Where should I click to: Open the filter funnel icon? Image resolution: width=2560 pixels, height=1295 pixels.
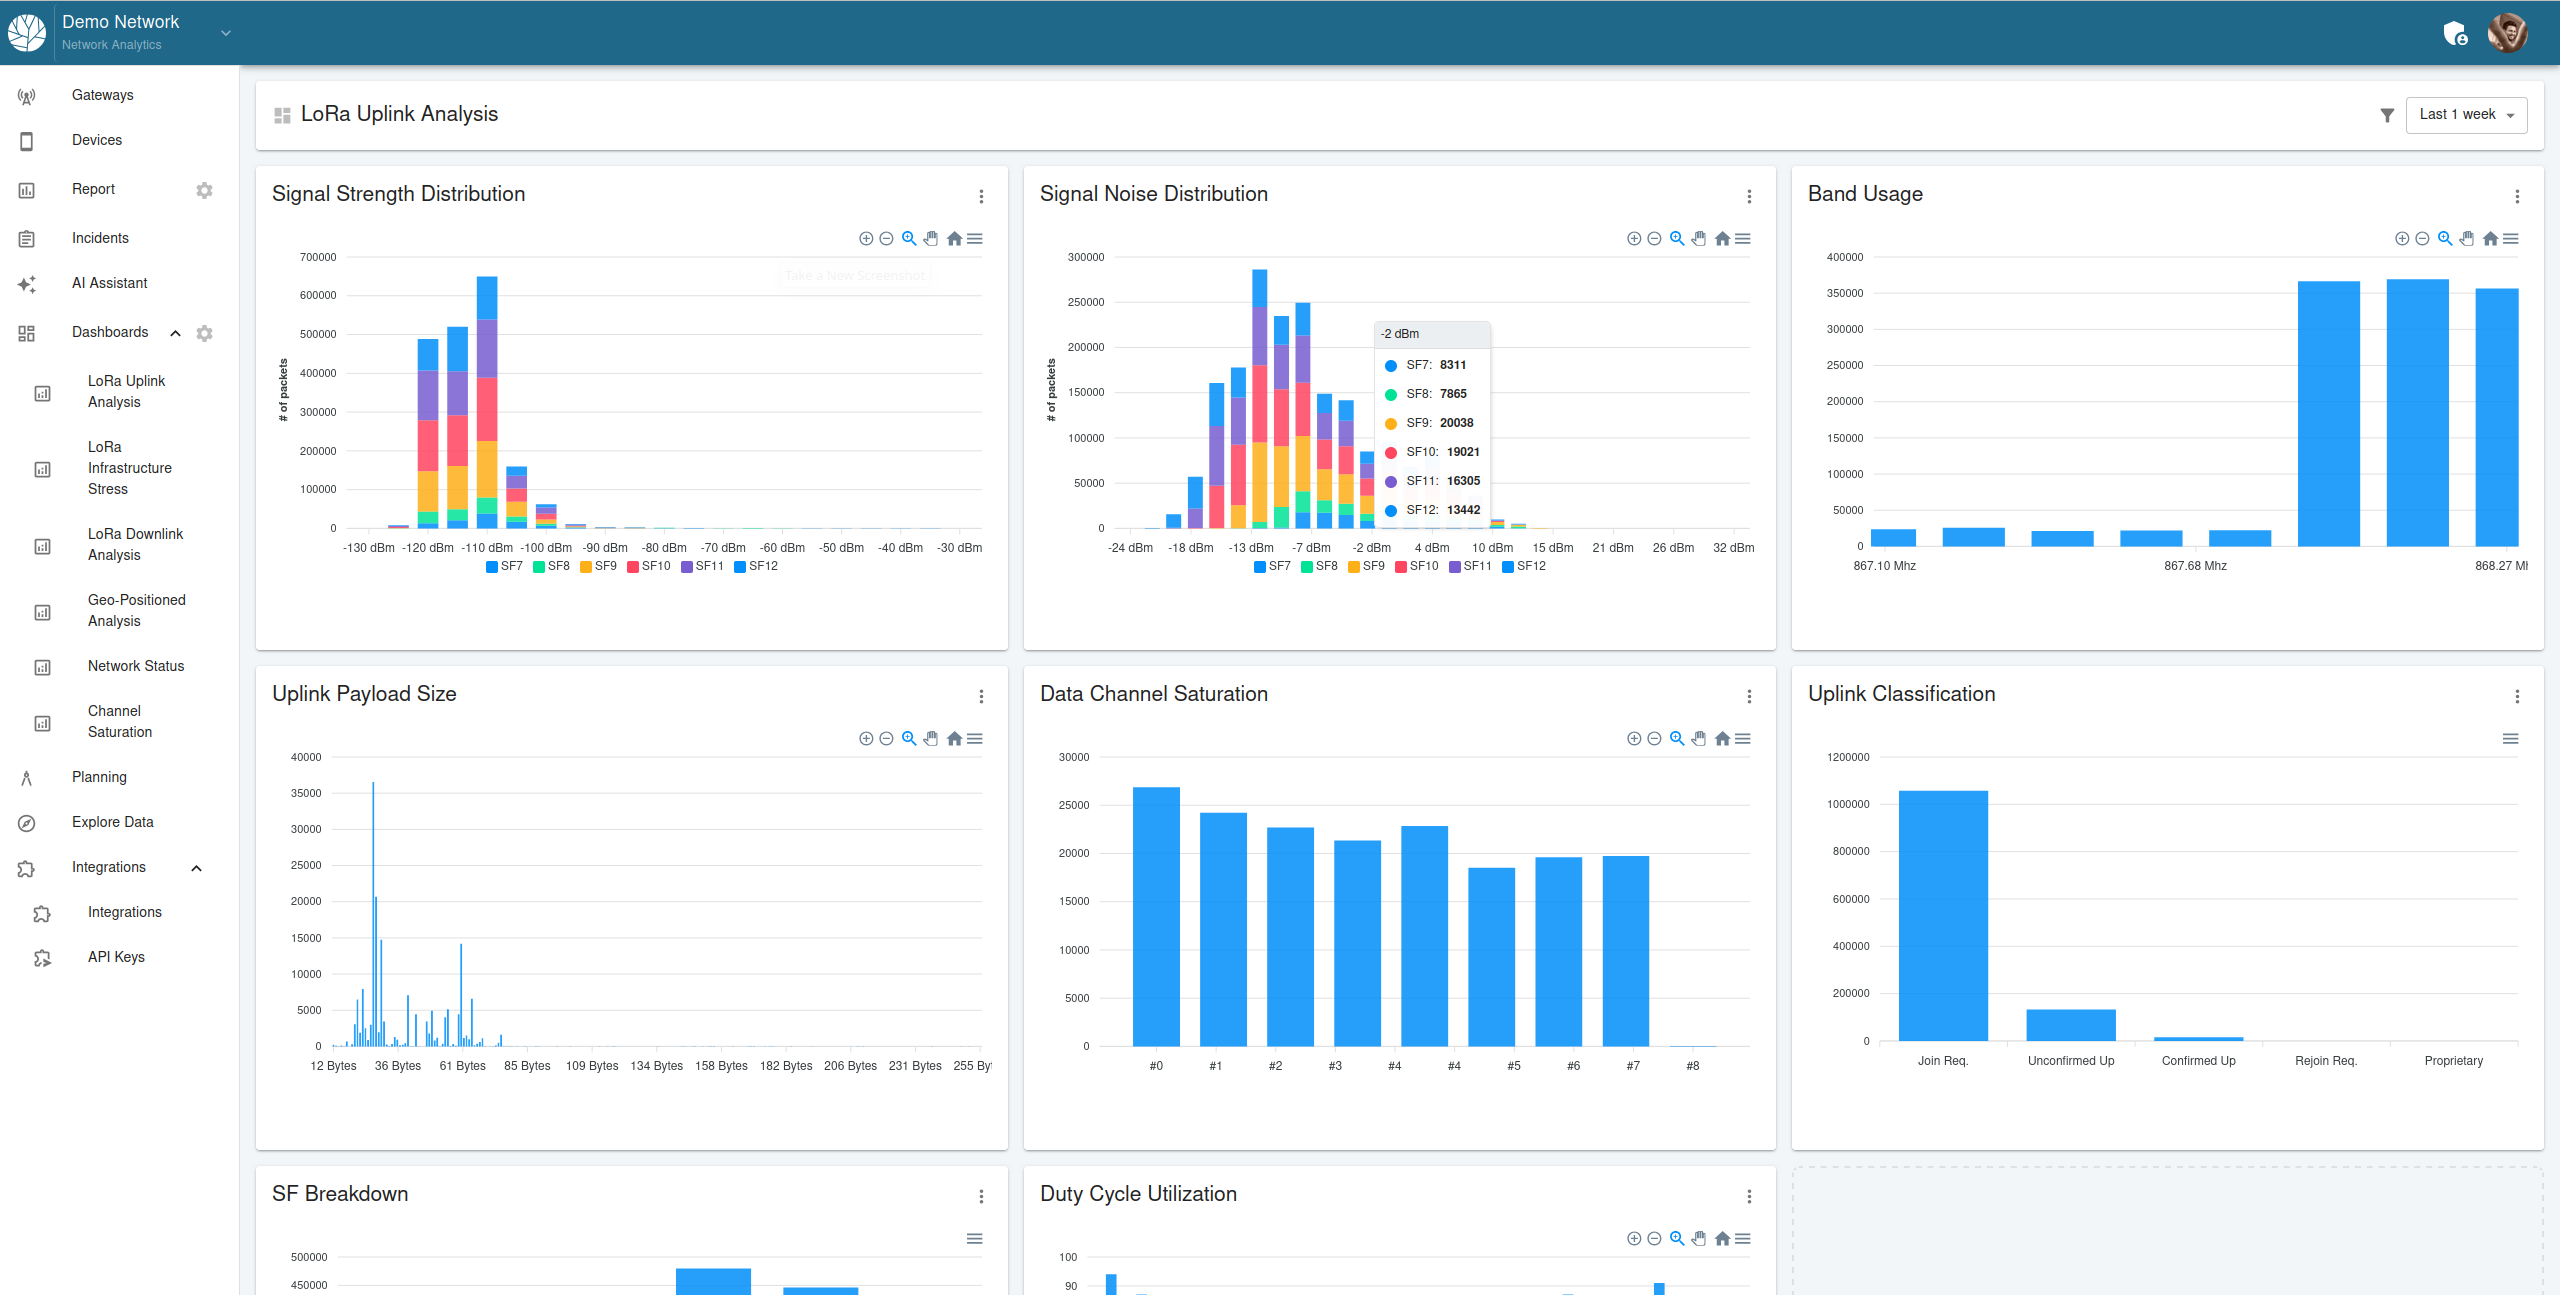(x=2387, y=115)
